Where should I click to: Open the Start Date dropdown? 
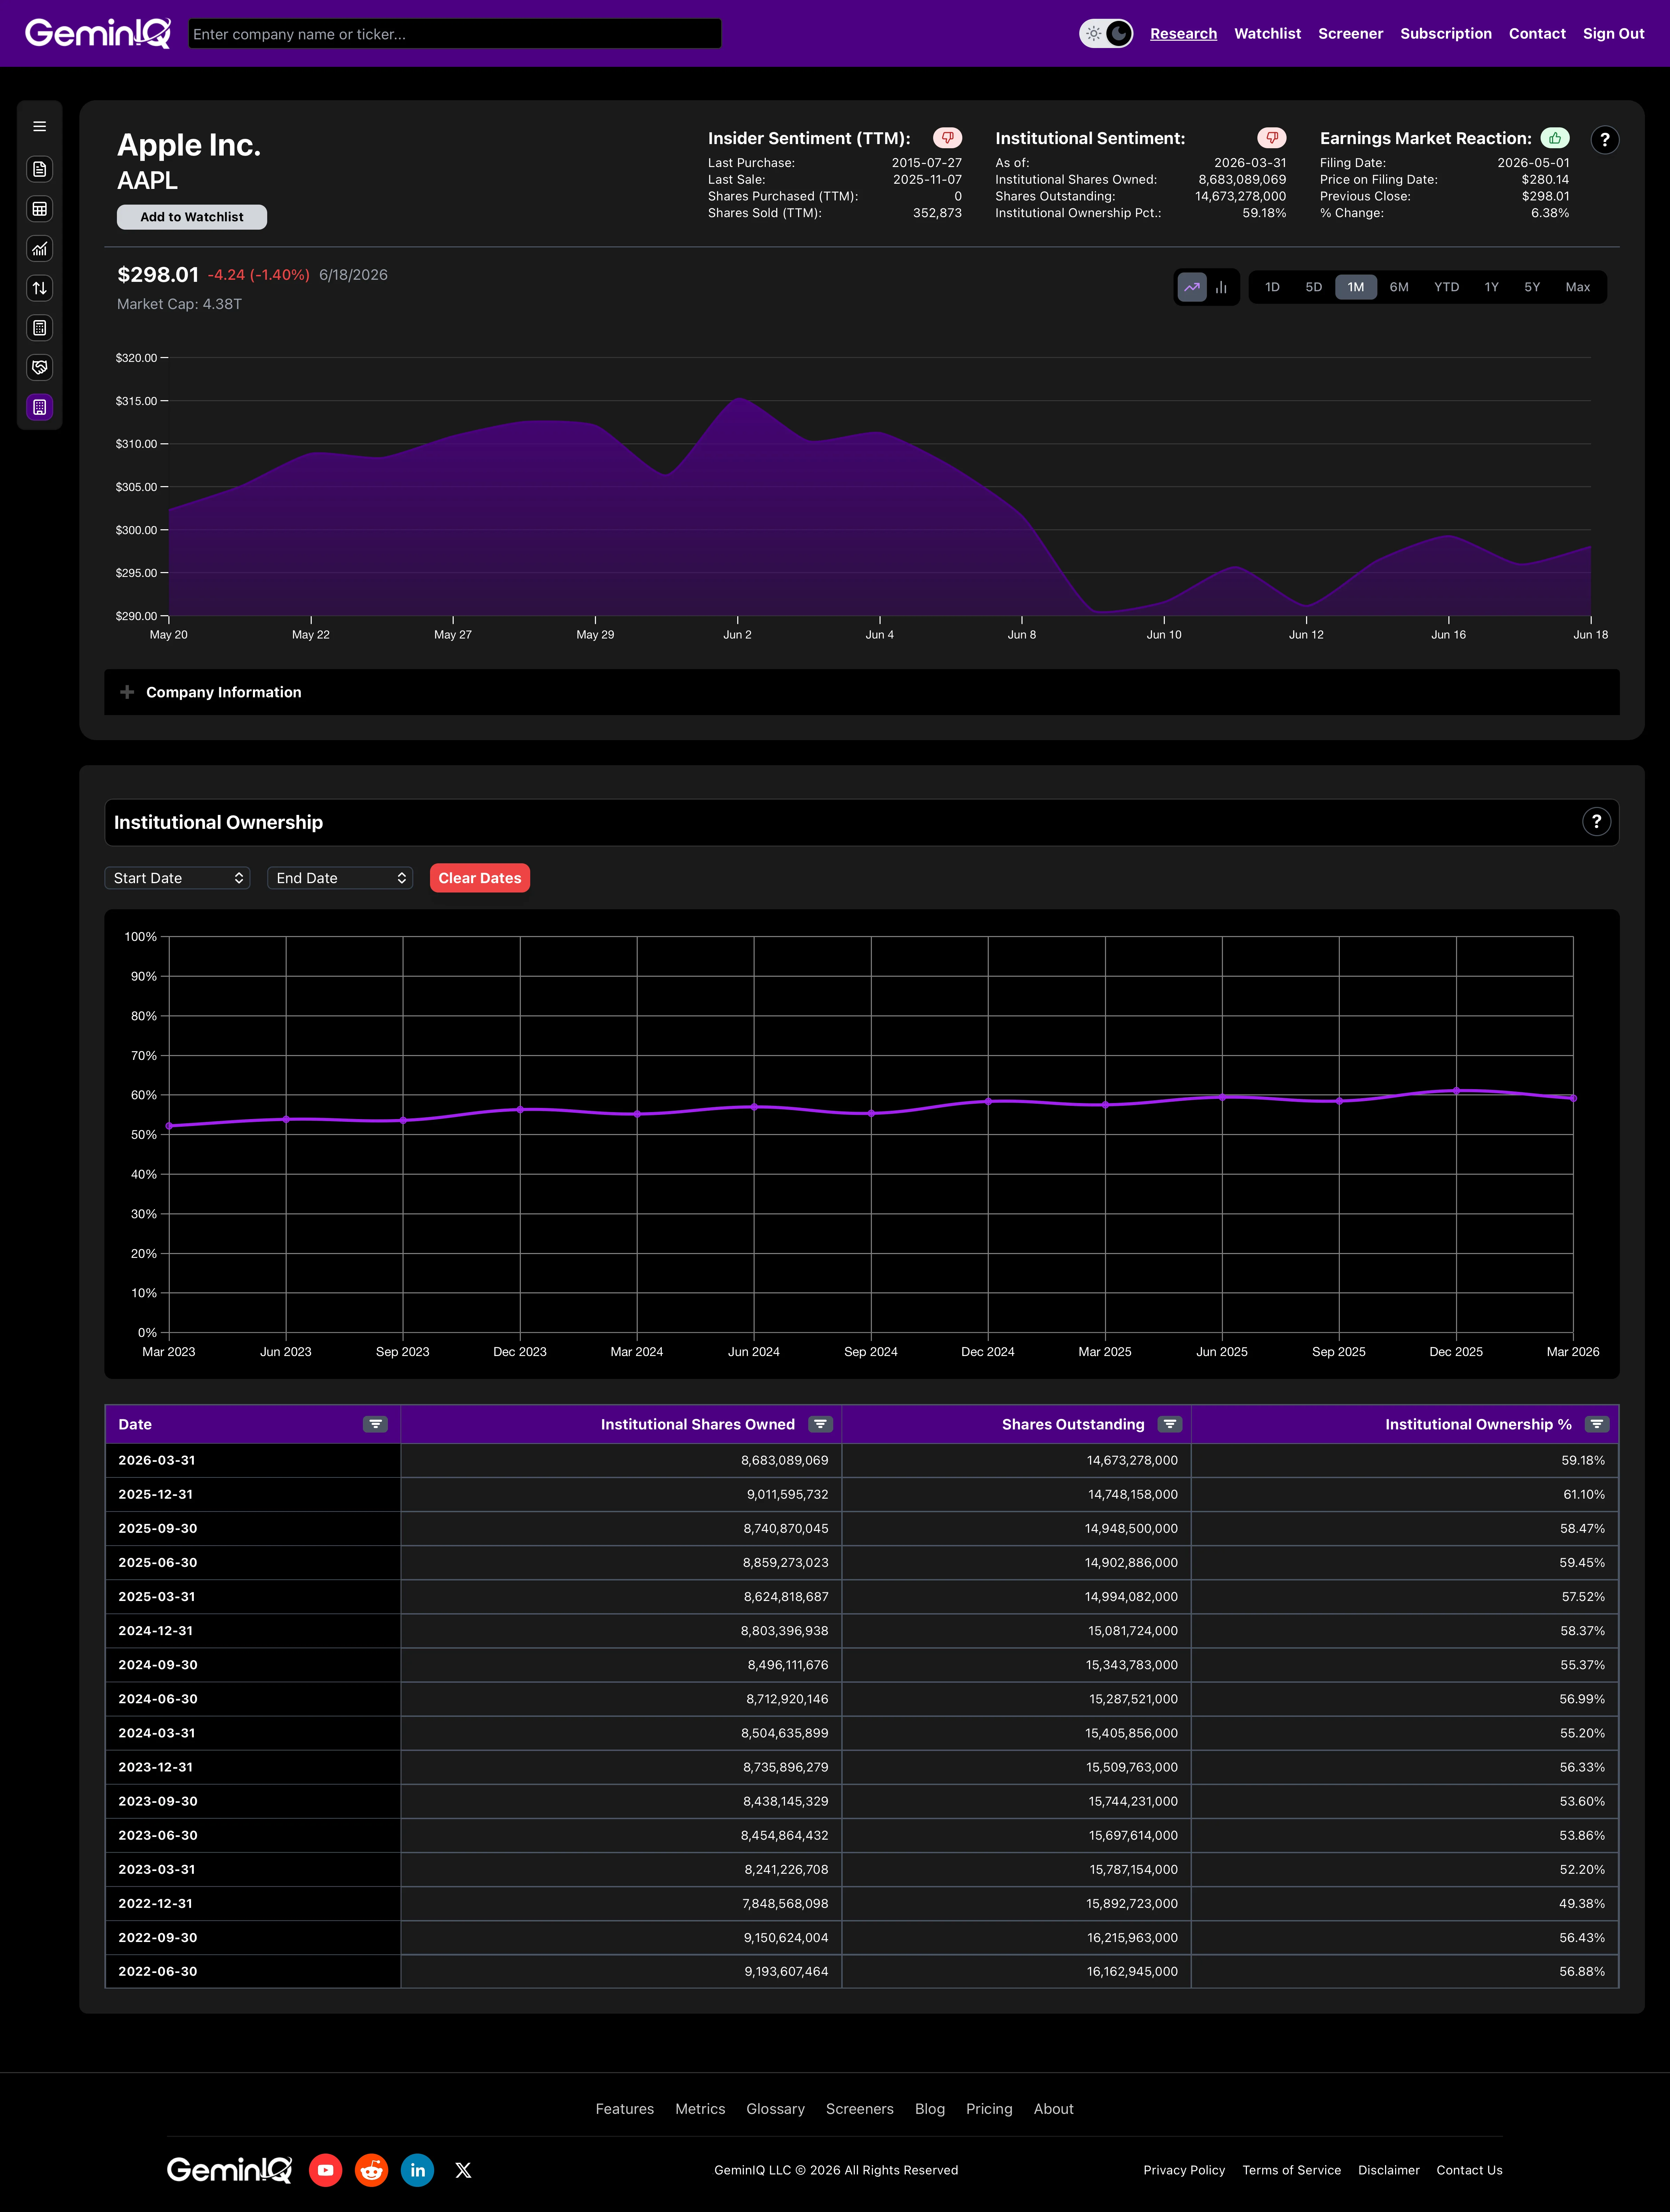click(x=177, y=878)
